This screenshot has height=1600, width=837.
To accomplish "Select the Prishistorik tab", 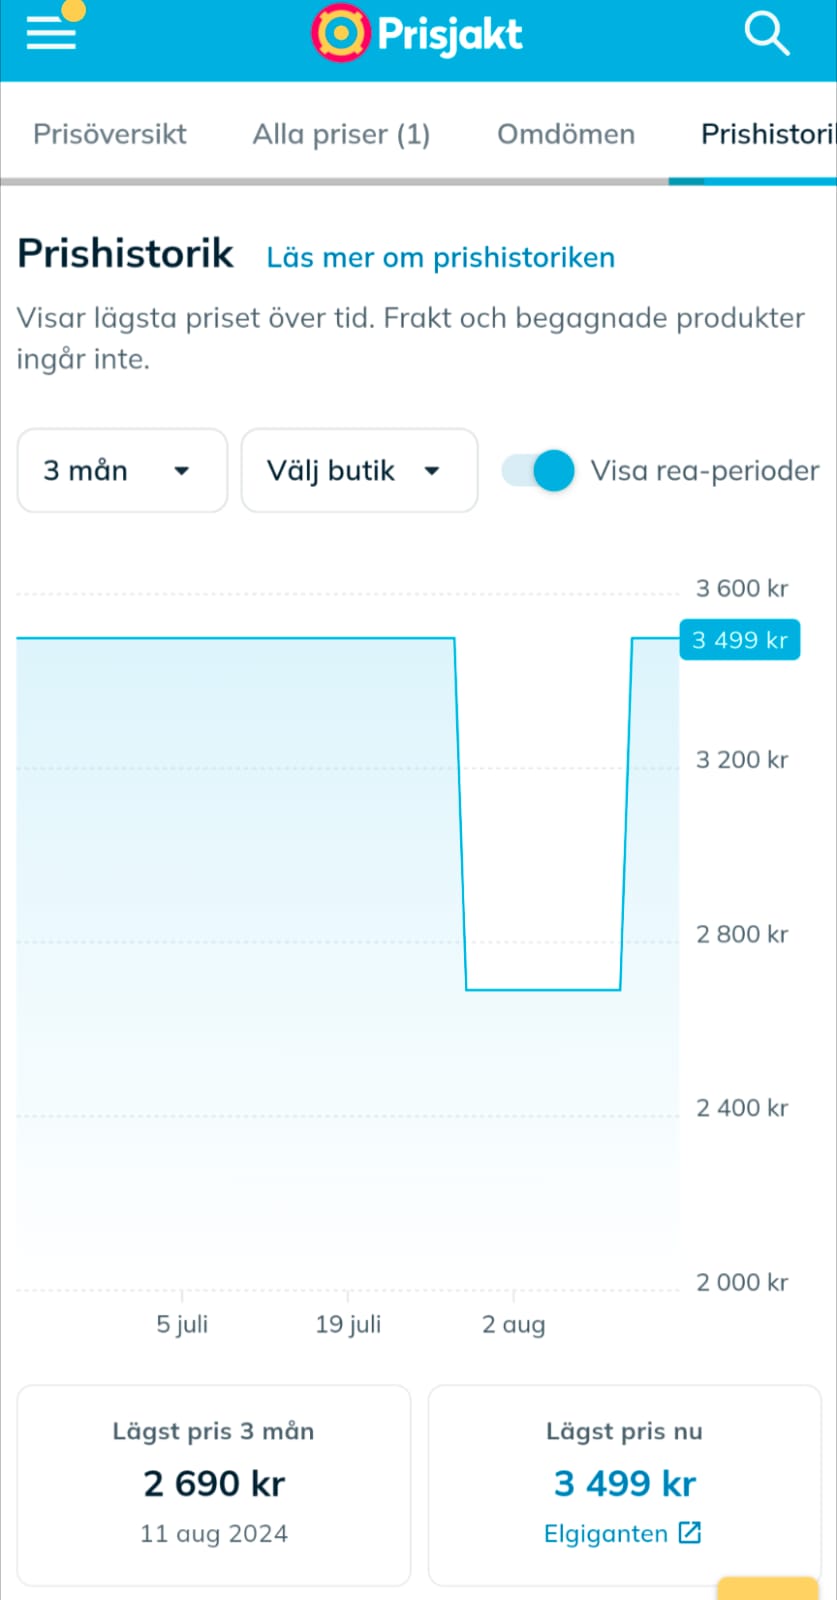I will pyautogui.click(x=766, y=134).
